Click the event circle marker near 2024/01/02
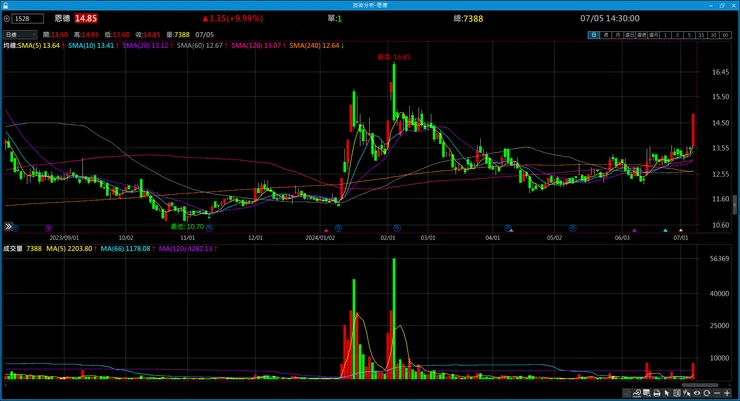 point(338,228)
